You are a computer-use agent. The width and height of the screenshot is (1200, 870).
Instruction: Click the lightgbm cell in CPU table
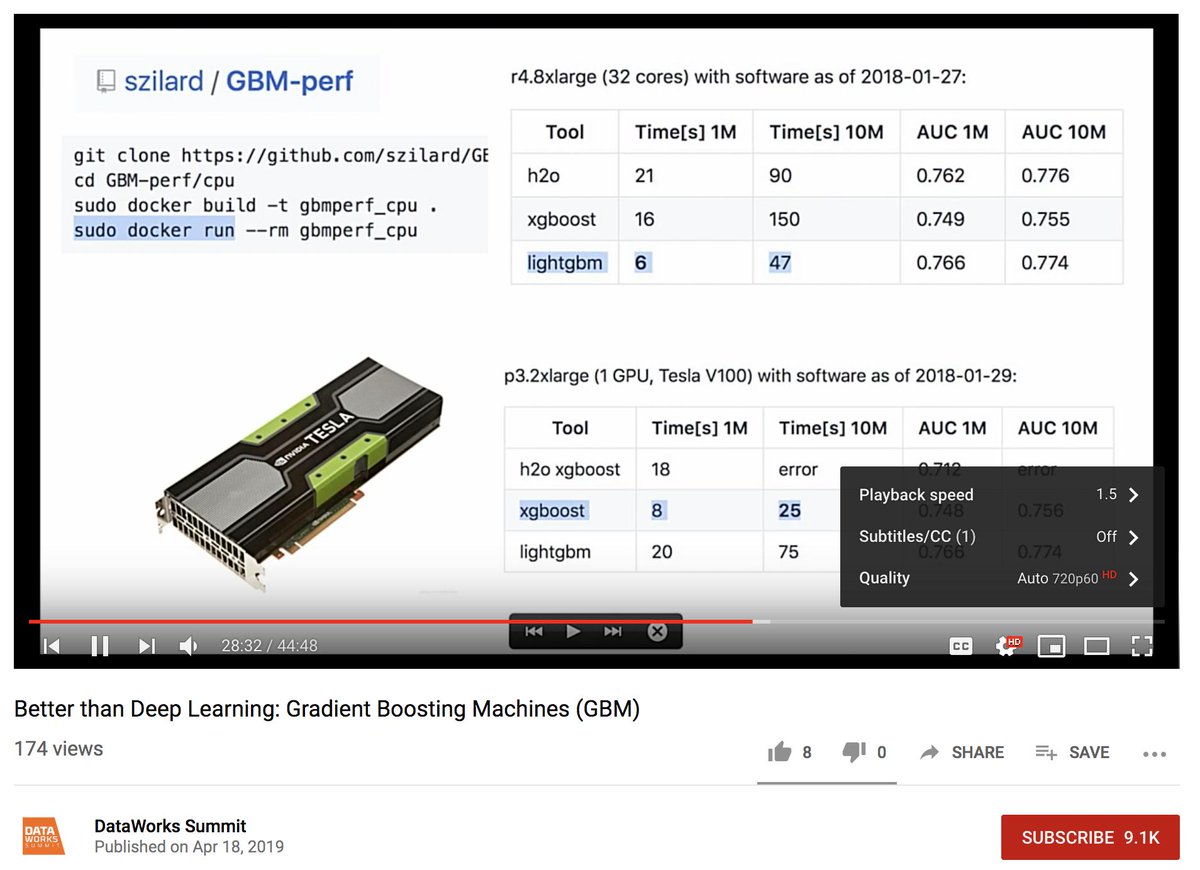coord(565,263)
